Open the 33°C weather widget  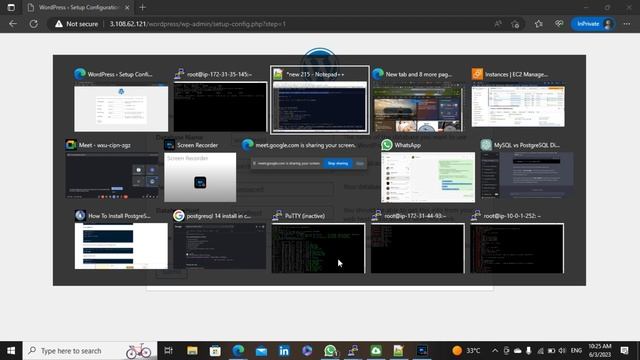coord(466,351)
